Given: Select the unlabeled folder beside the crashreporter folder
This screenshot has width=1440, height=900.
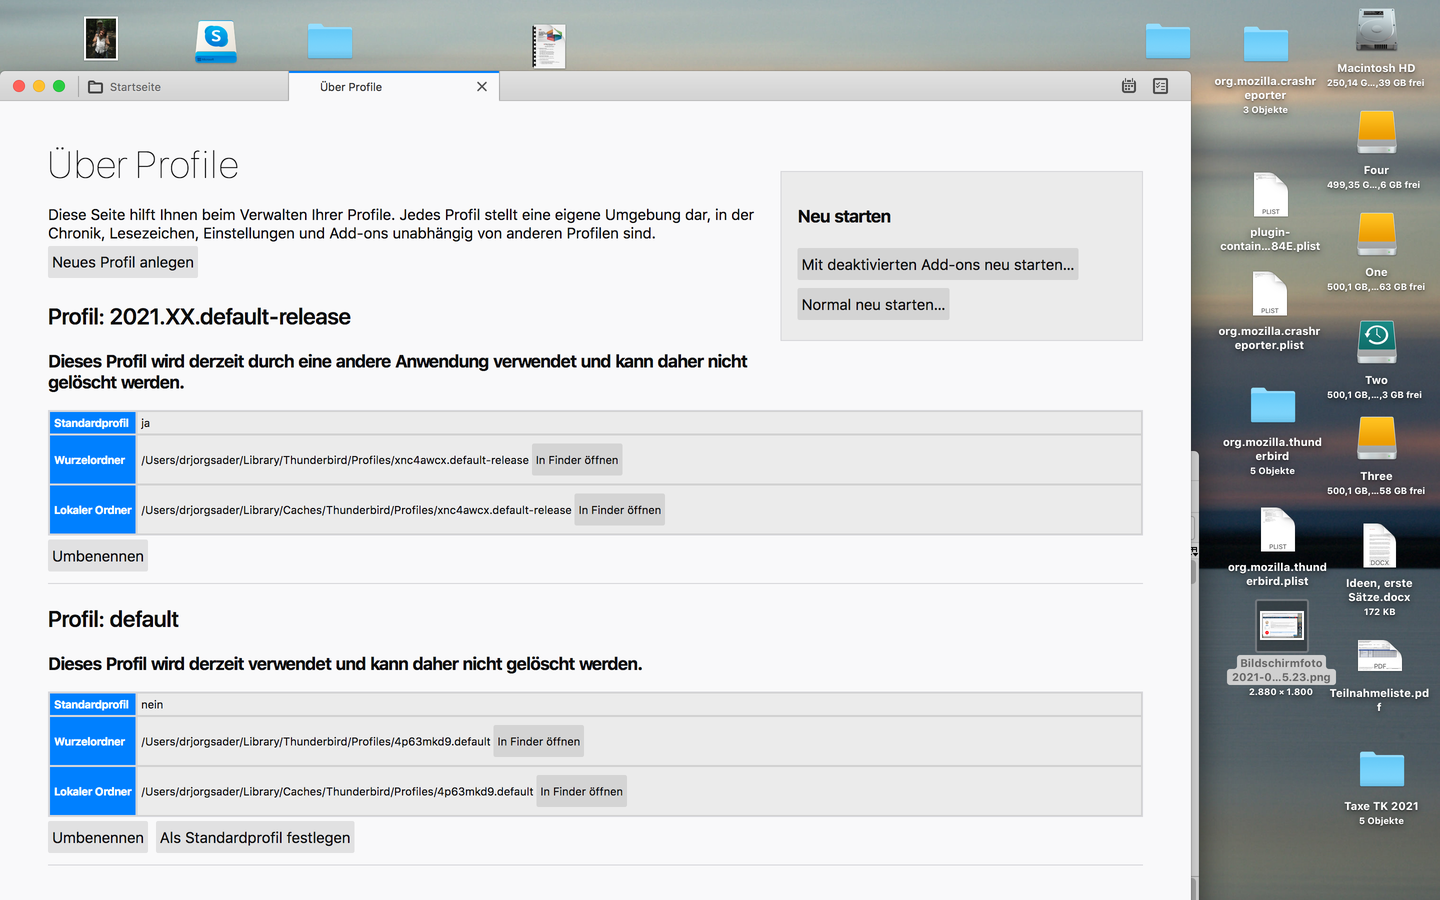Looking at the screenshot, I should [x=1168, y=42].
